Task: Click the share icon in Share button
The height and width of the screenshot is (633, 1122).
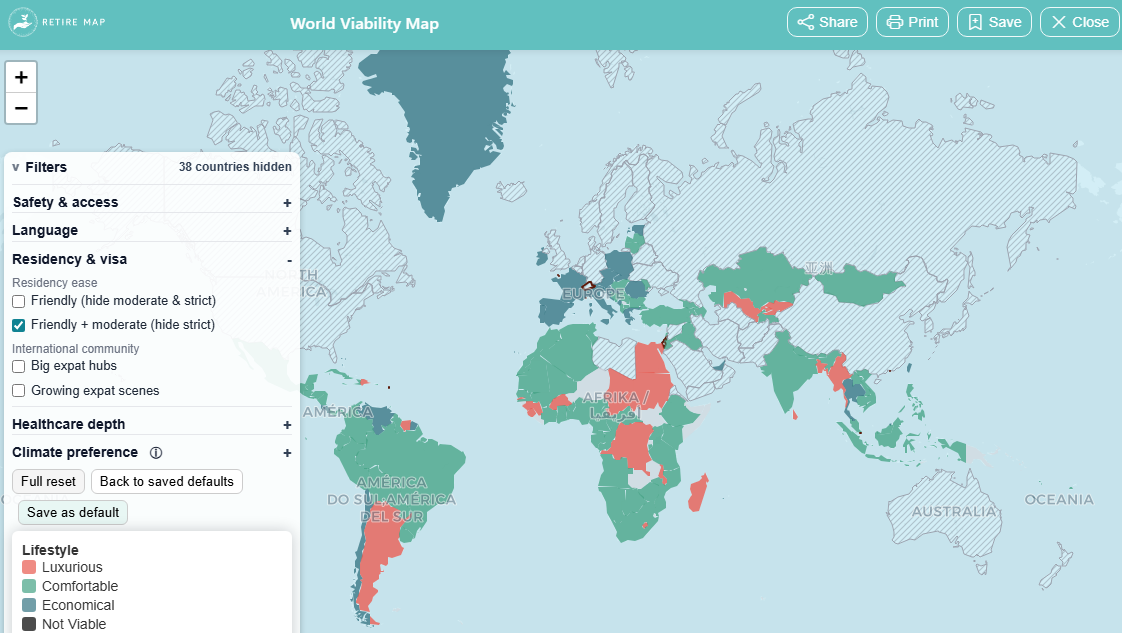Action: click(x=806, y=22)
